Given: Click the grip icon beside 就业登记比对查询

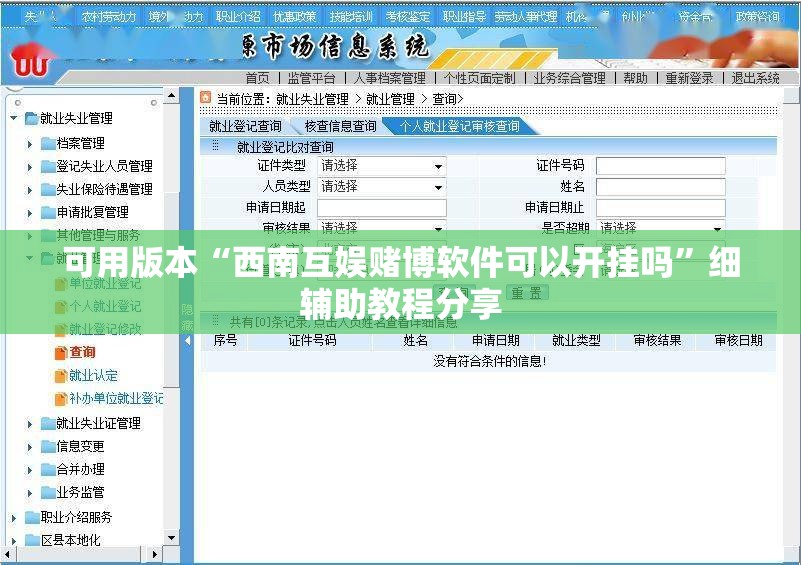Looking at the screenshot, I should point(215,146).
